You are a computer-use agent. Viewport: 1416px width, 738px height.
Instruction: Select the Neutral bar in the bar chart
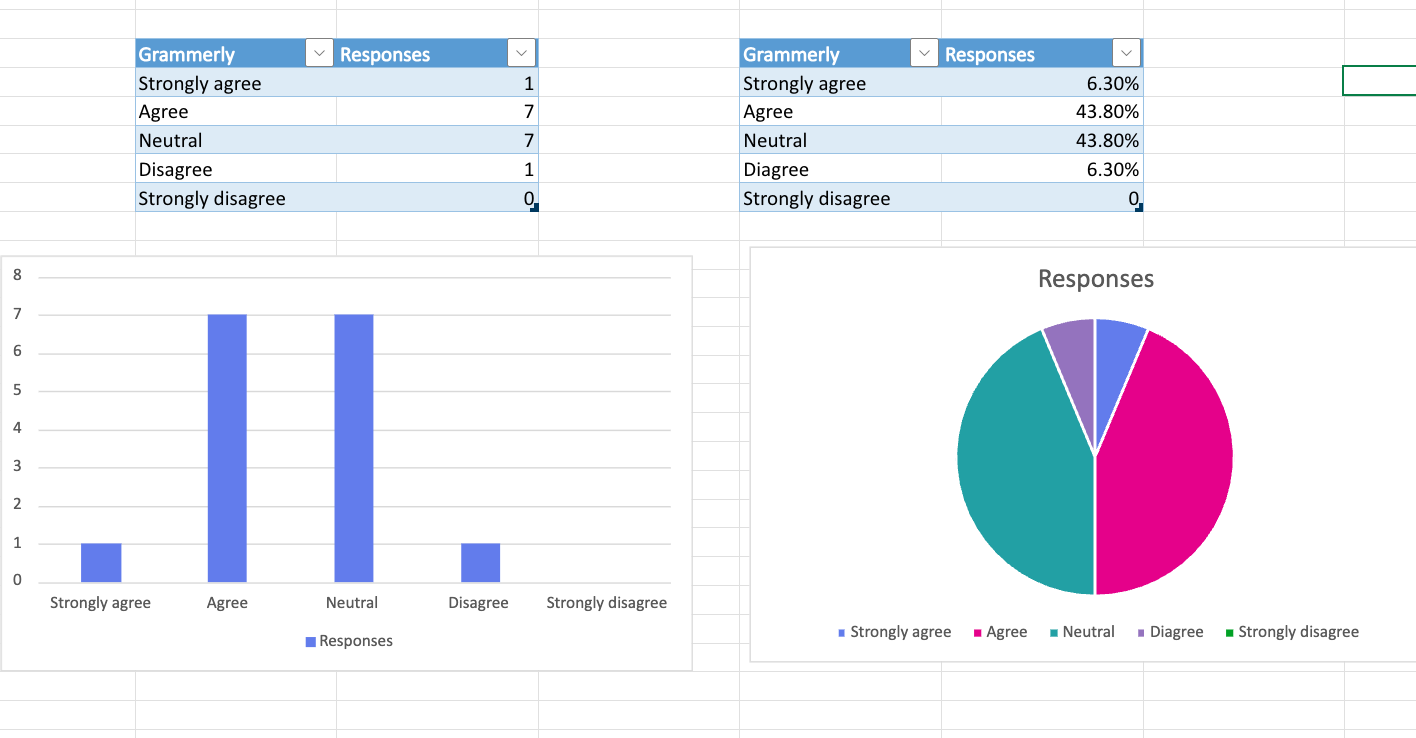click(353, 448)
